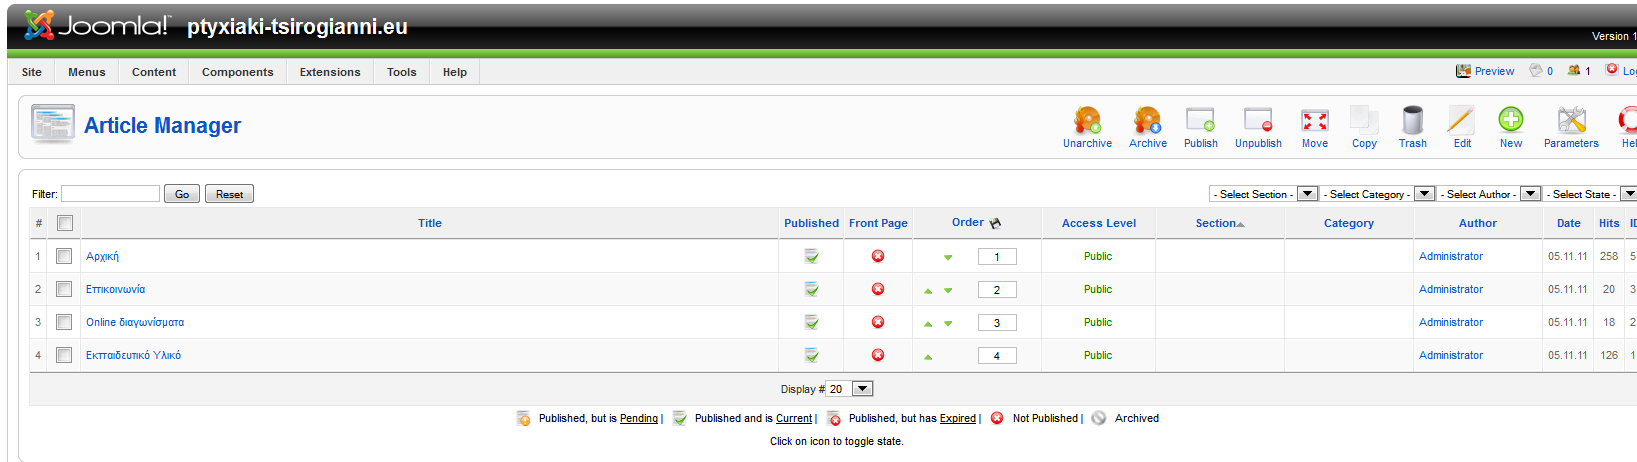The width and height of the screenshot is (1637, 462).
Task: Open the Extensions menu
Action: pyautogui.click(x=330, y=72)
